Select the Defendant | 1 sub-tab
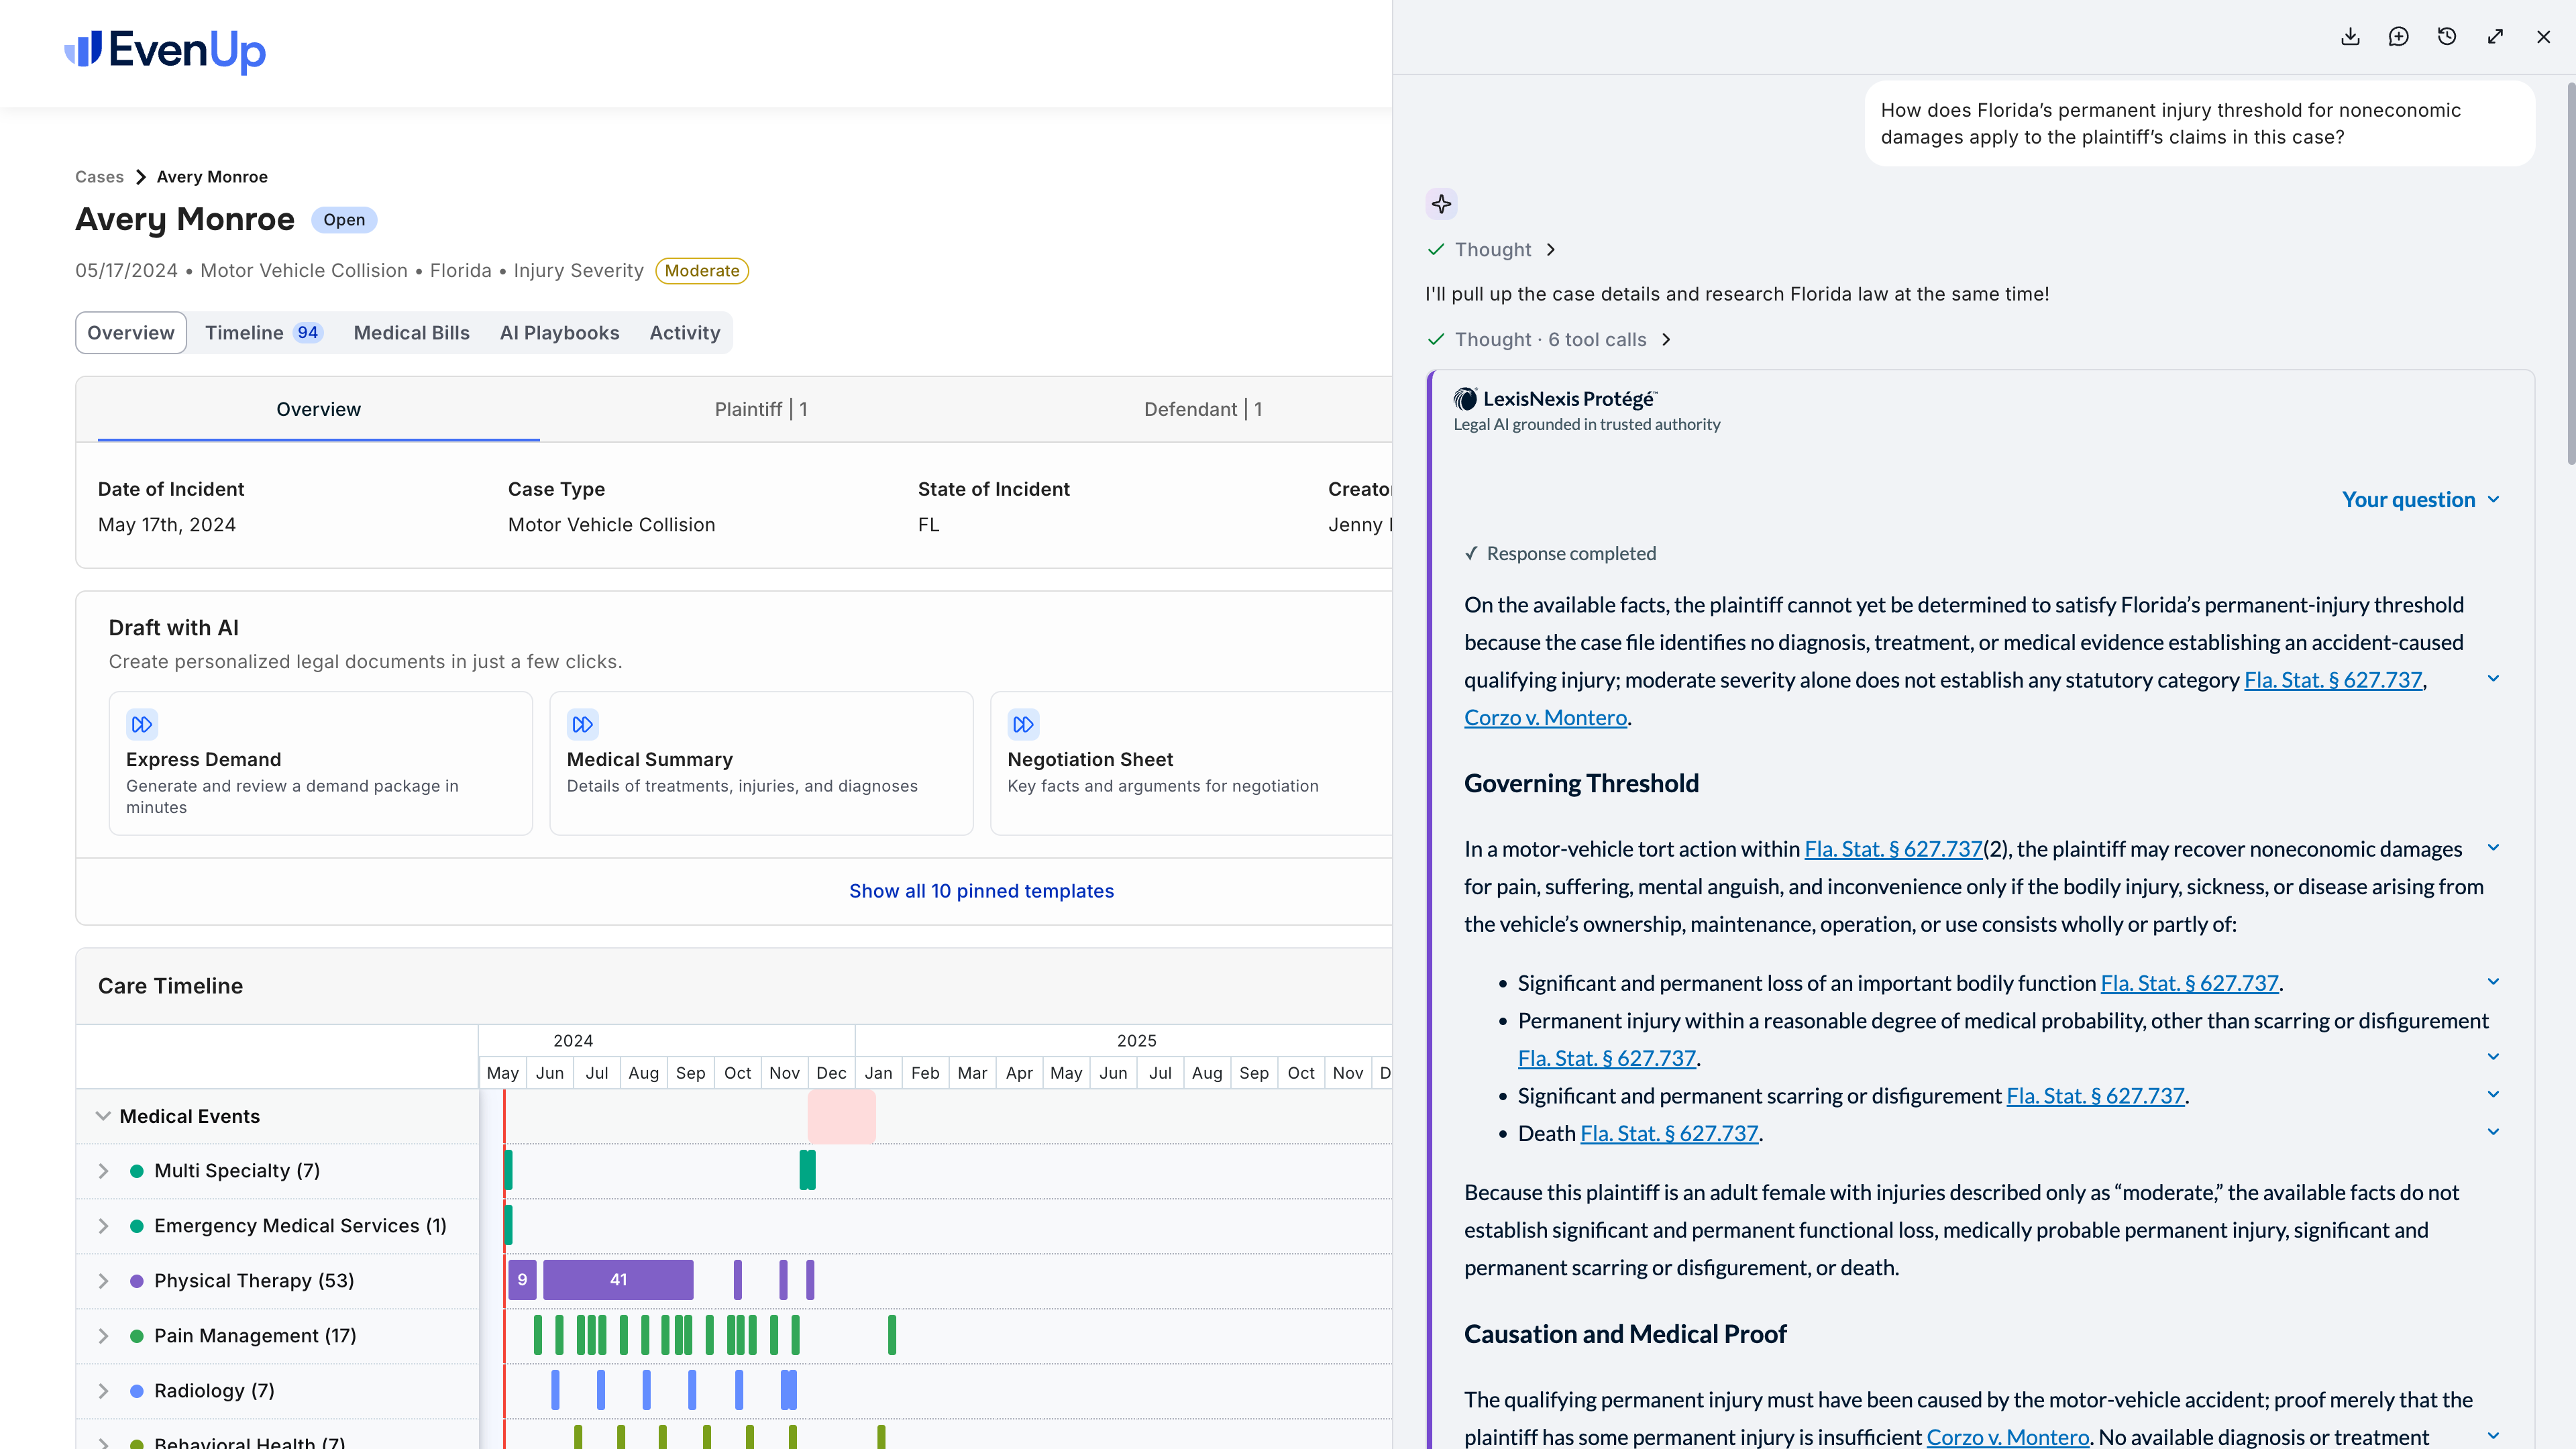The height and width of the screenshot is (1449, 2576). tap(1203, 409)
